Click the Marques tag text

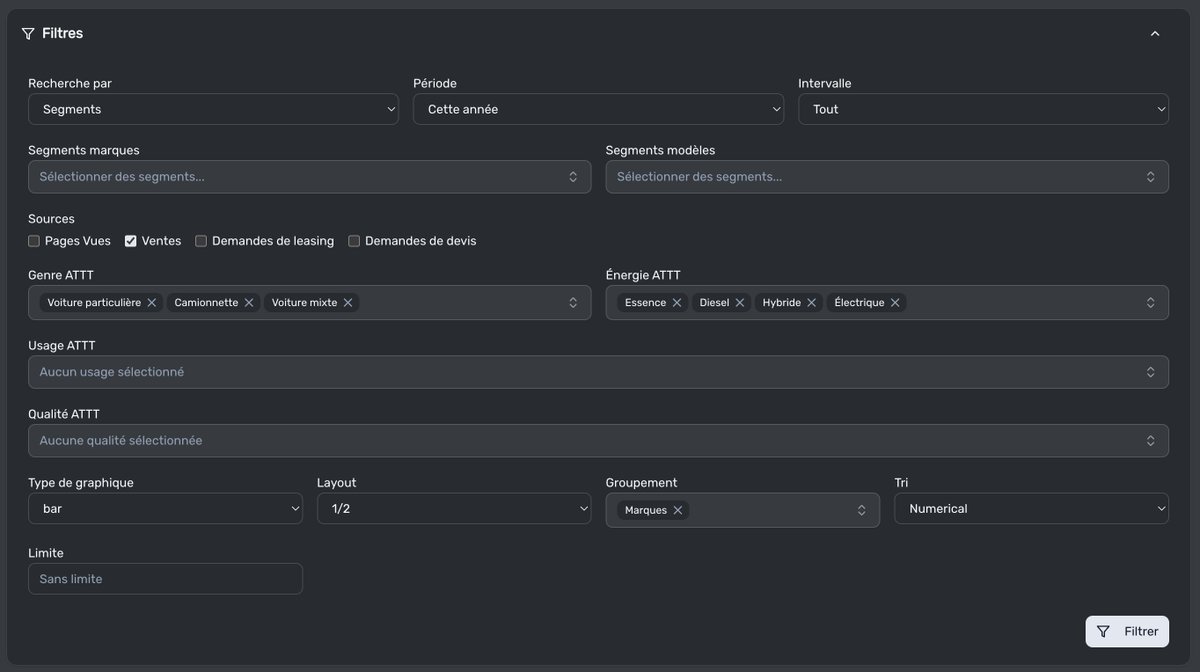pos(646,510)
